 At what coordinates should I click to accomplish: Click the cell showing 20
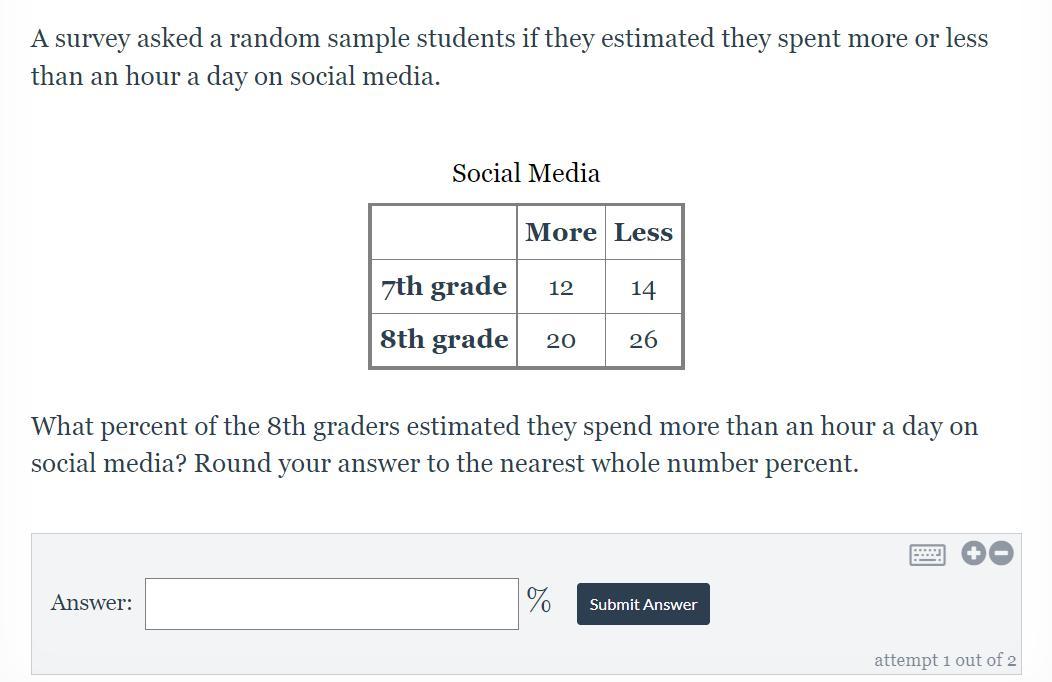[x=560, y=340]
